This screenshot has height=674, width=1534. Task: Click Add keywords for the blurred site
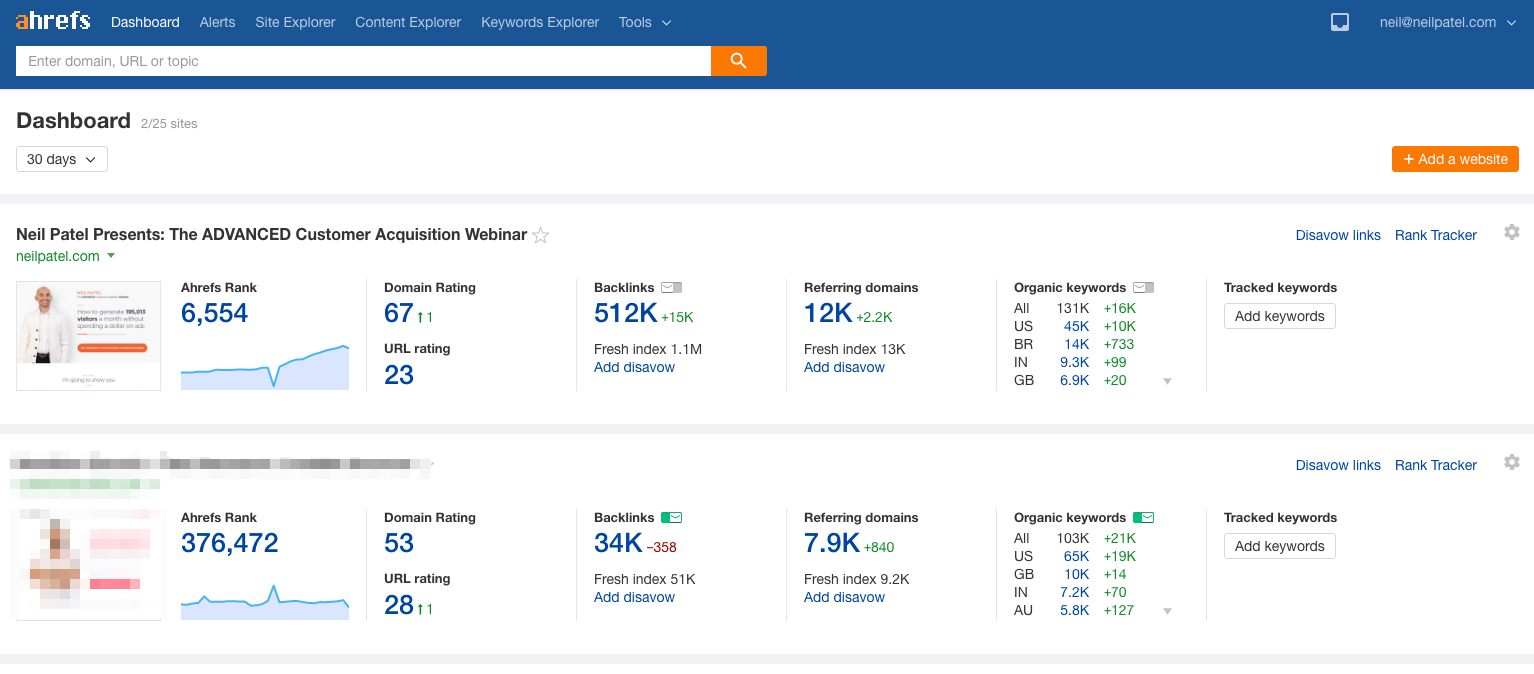(1279, 546)
